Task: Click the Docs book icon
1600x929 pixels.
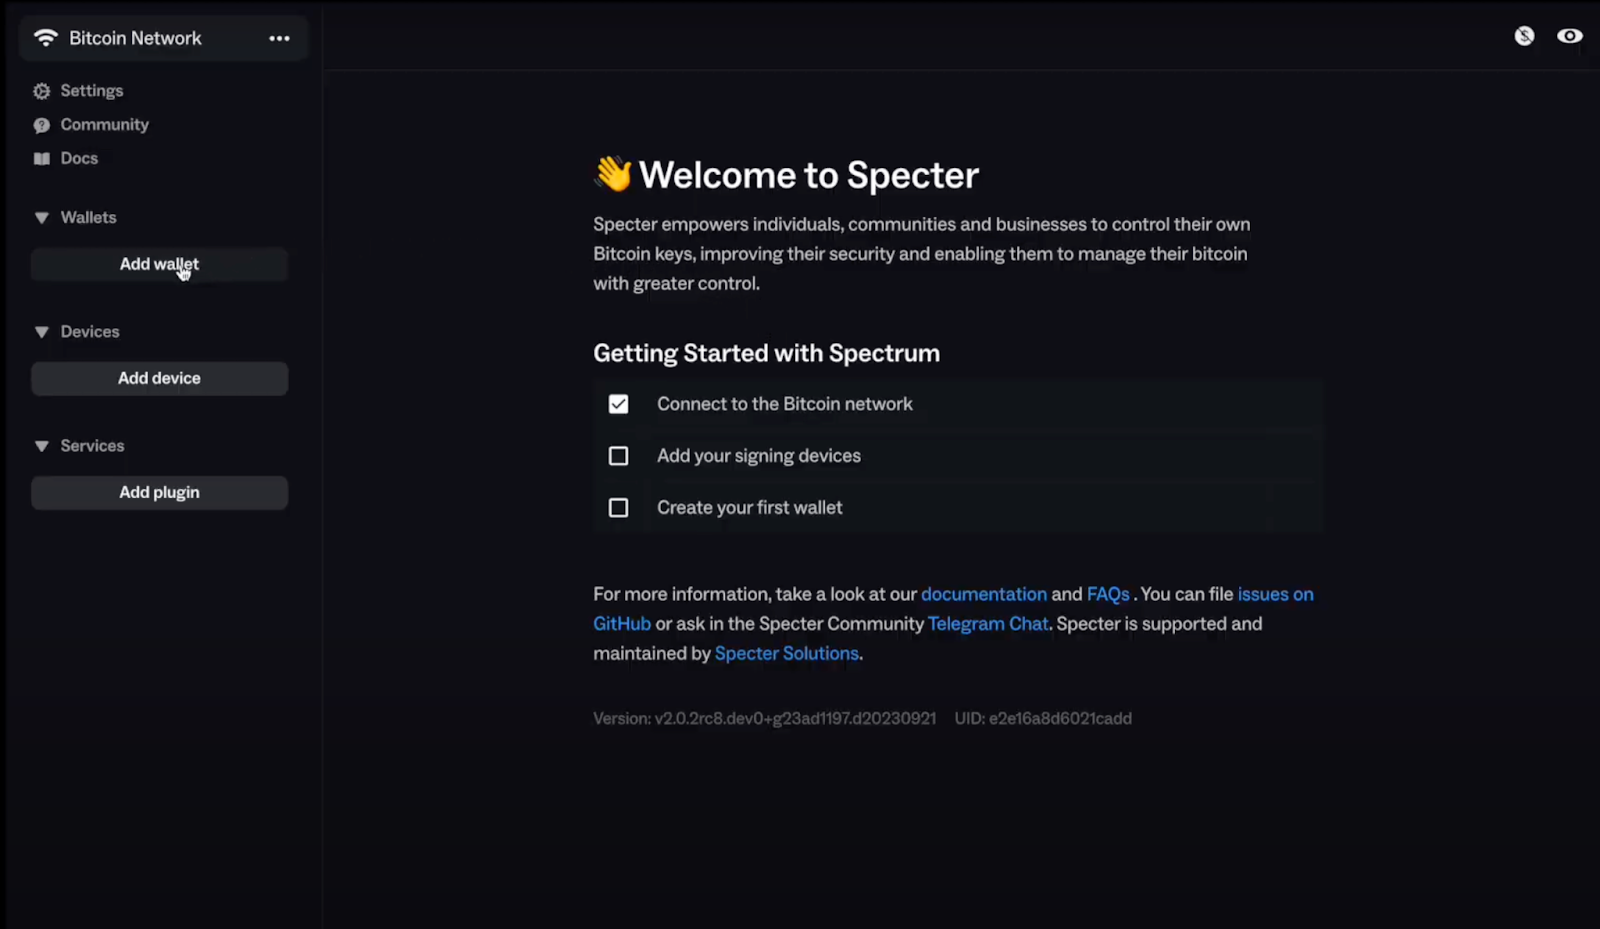Action: 41,159
